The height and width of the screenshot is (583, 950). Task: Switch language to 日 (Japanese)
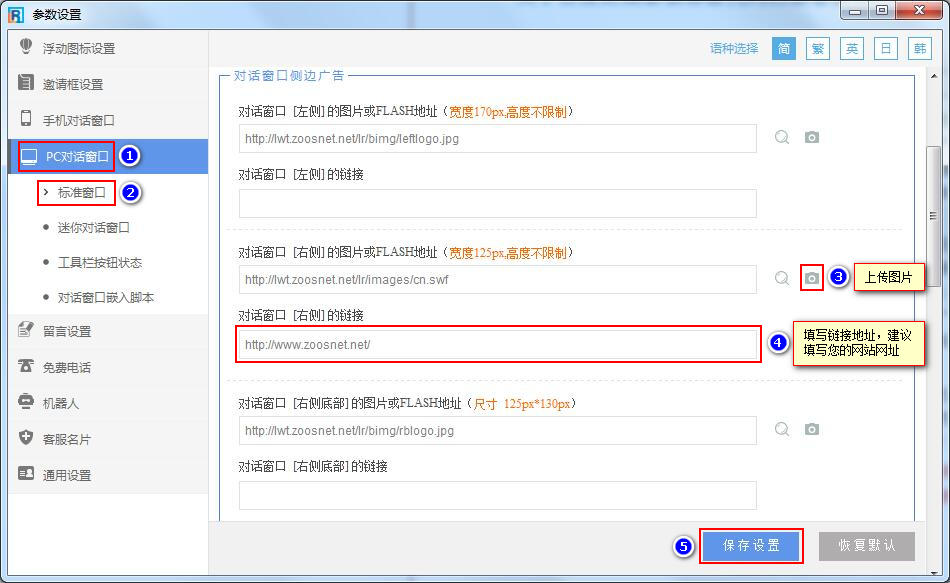(x=885, y=48)
